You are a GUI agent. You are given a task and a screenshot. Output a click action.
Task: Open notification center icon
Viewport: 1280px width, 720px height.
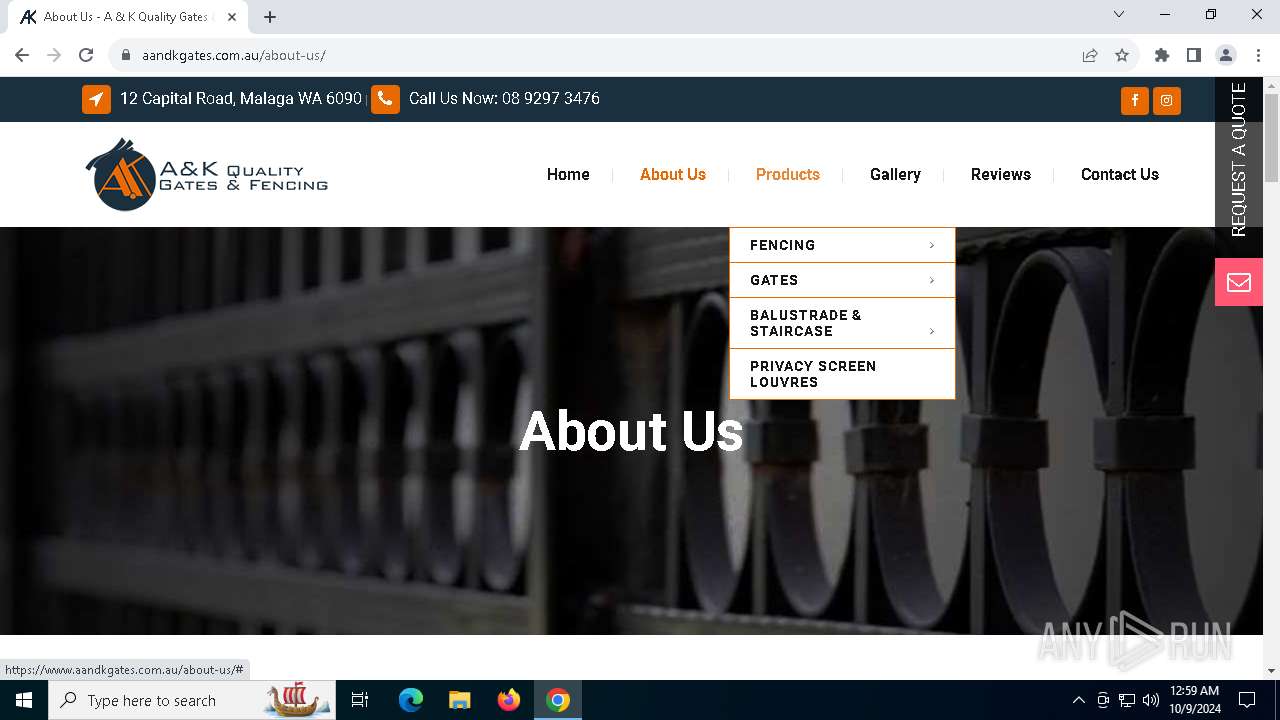point(1247,700)
